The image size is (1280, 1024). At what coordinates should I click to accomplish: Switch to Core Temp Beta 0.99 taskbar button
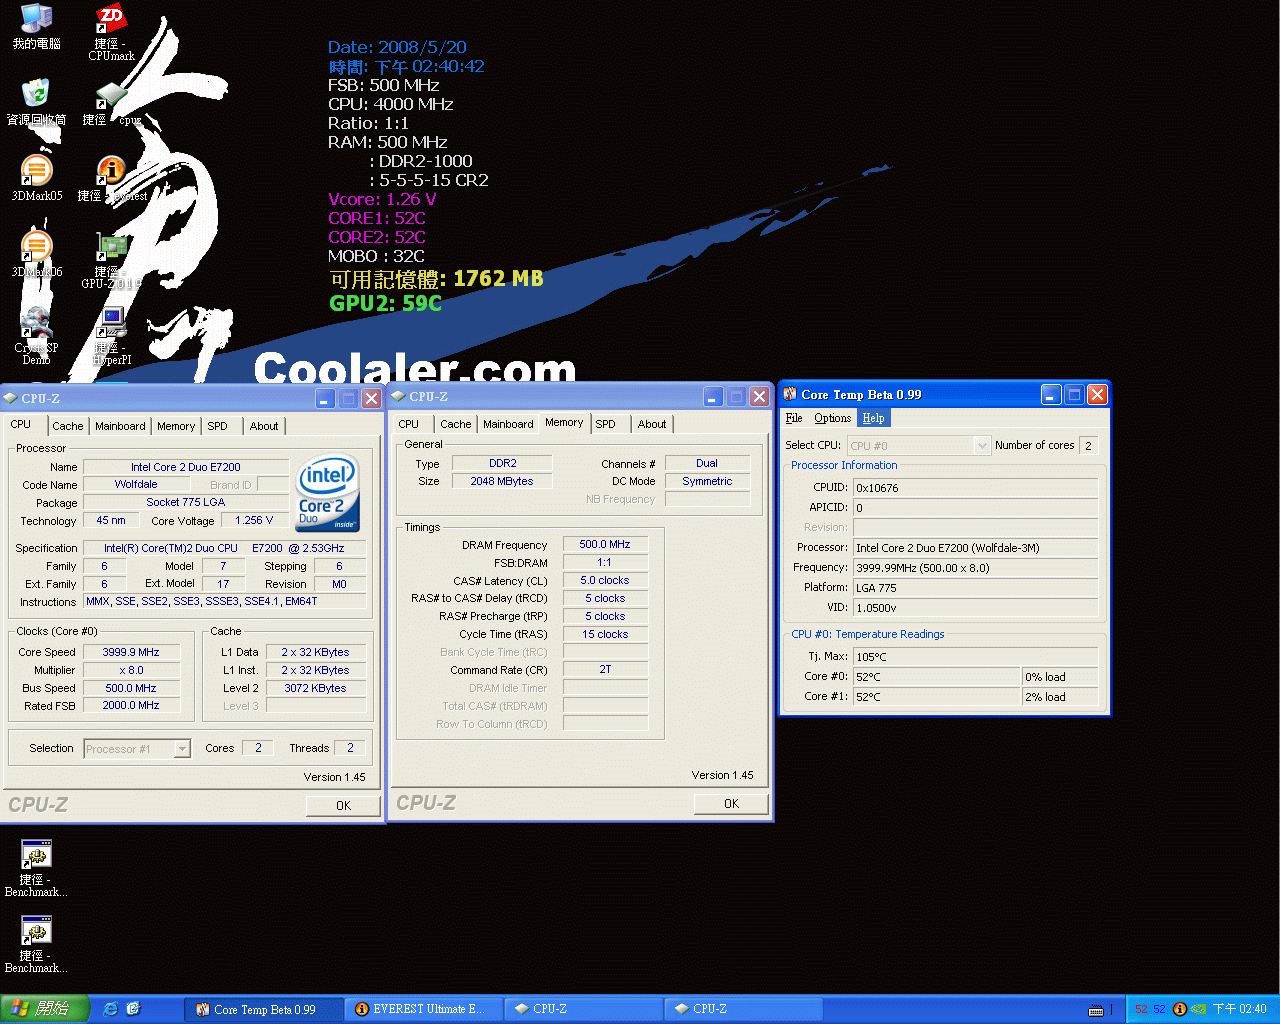coord(264,1009)
